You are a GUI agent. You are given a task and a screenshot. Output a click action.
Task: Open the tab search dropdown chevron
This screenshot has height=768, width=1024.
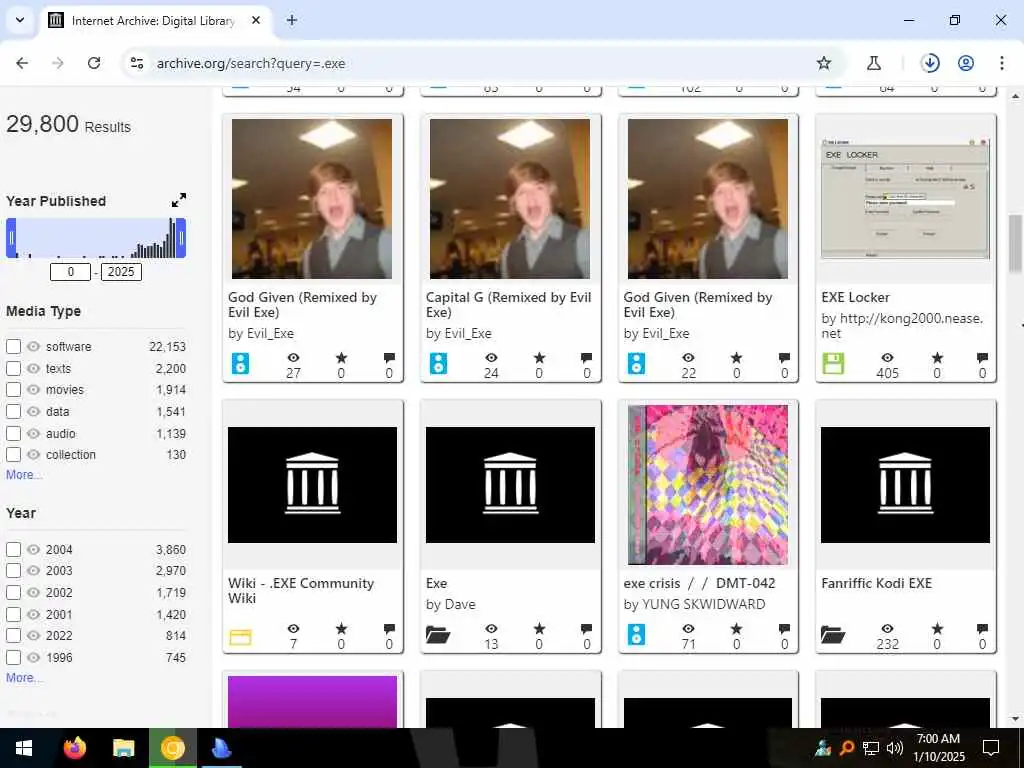20,20
